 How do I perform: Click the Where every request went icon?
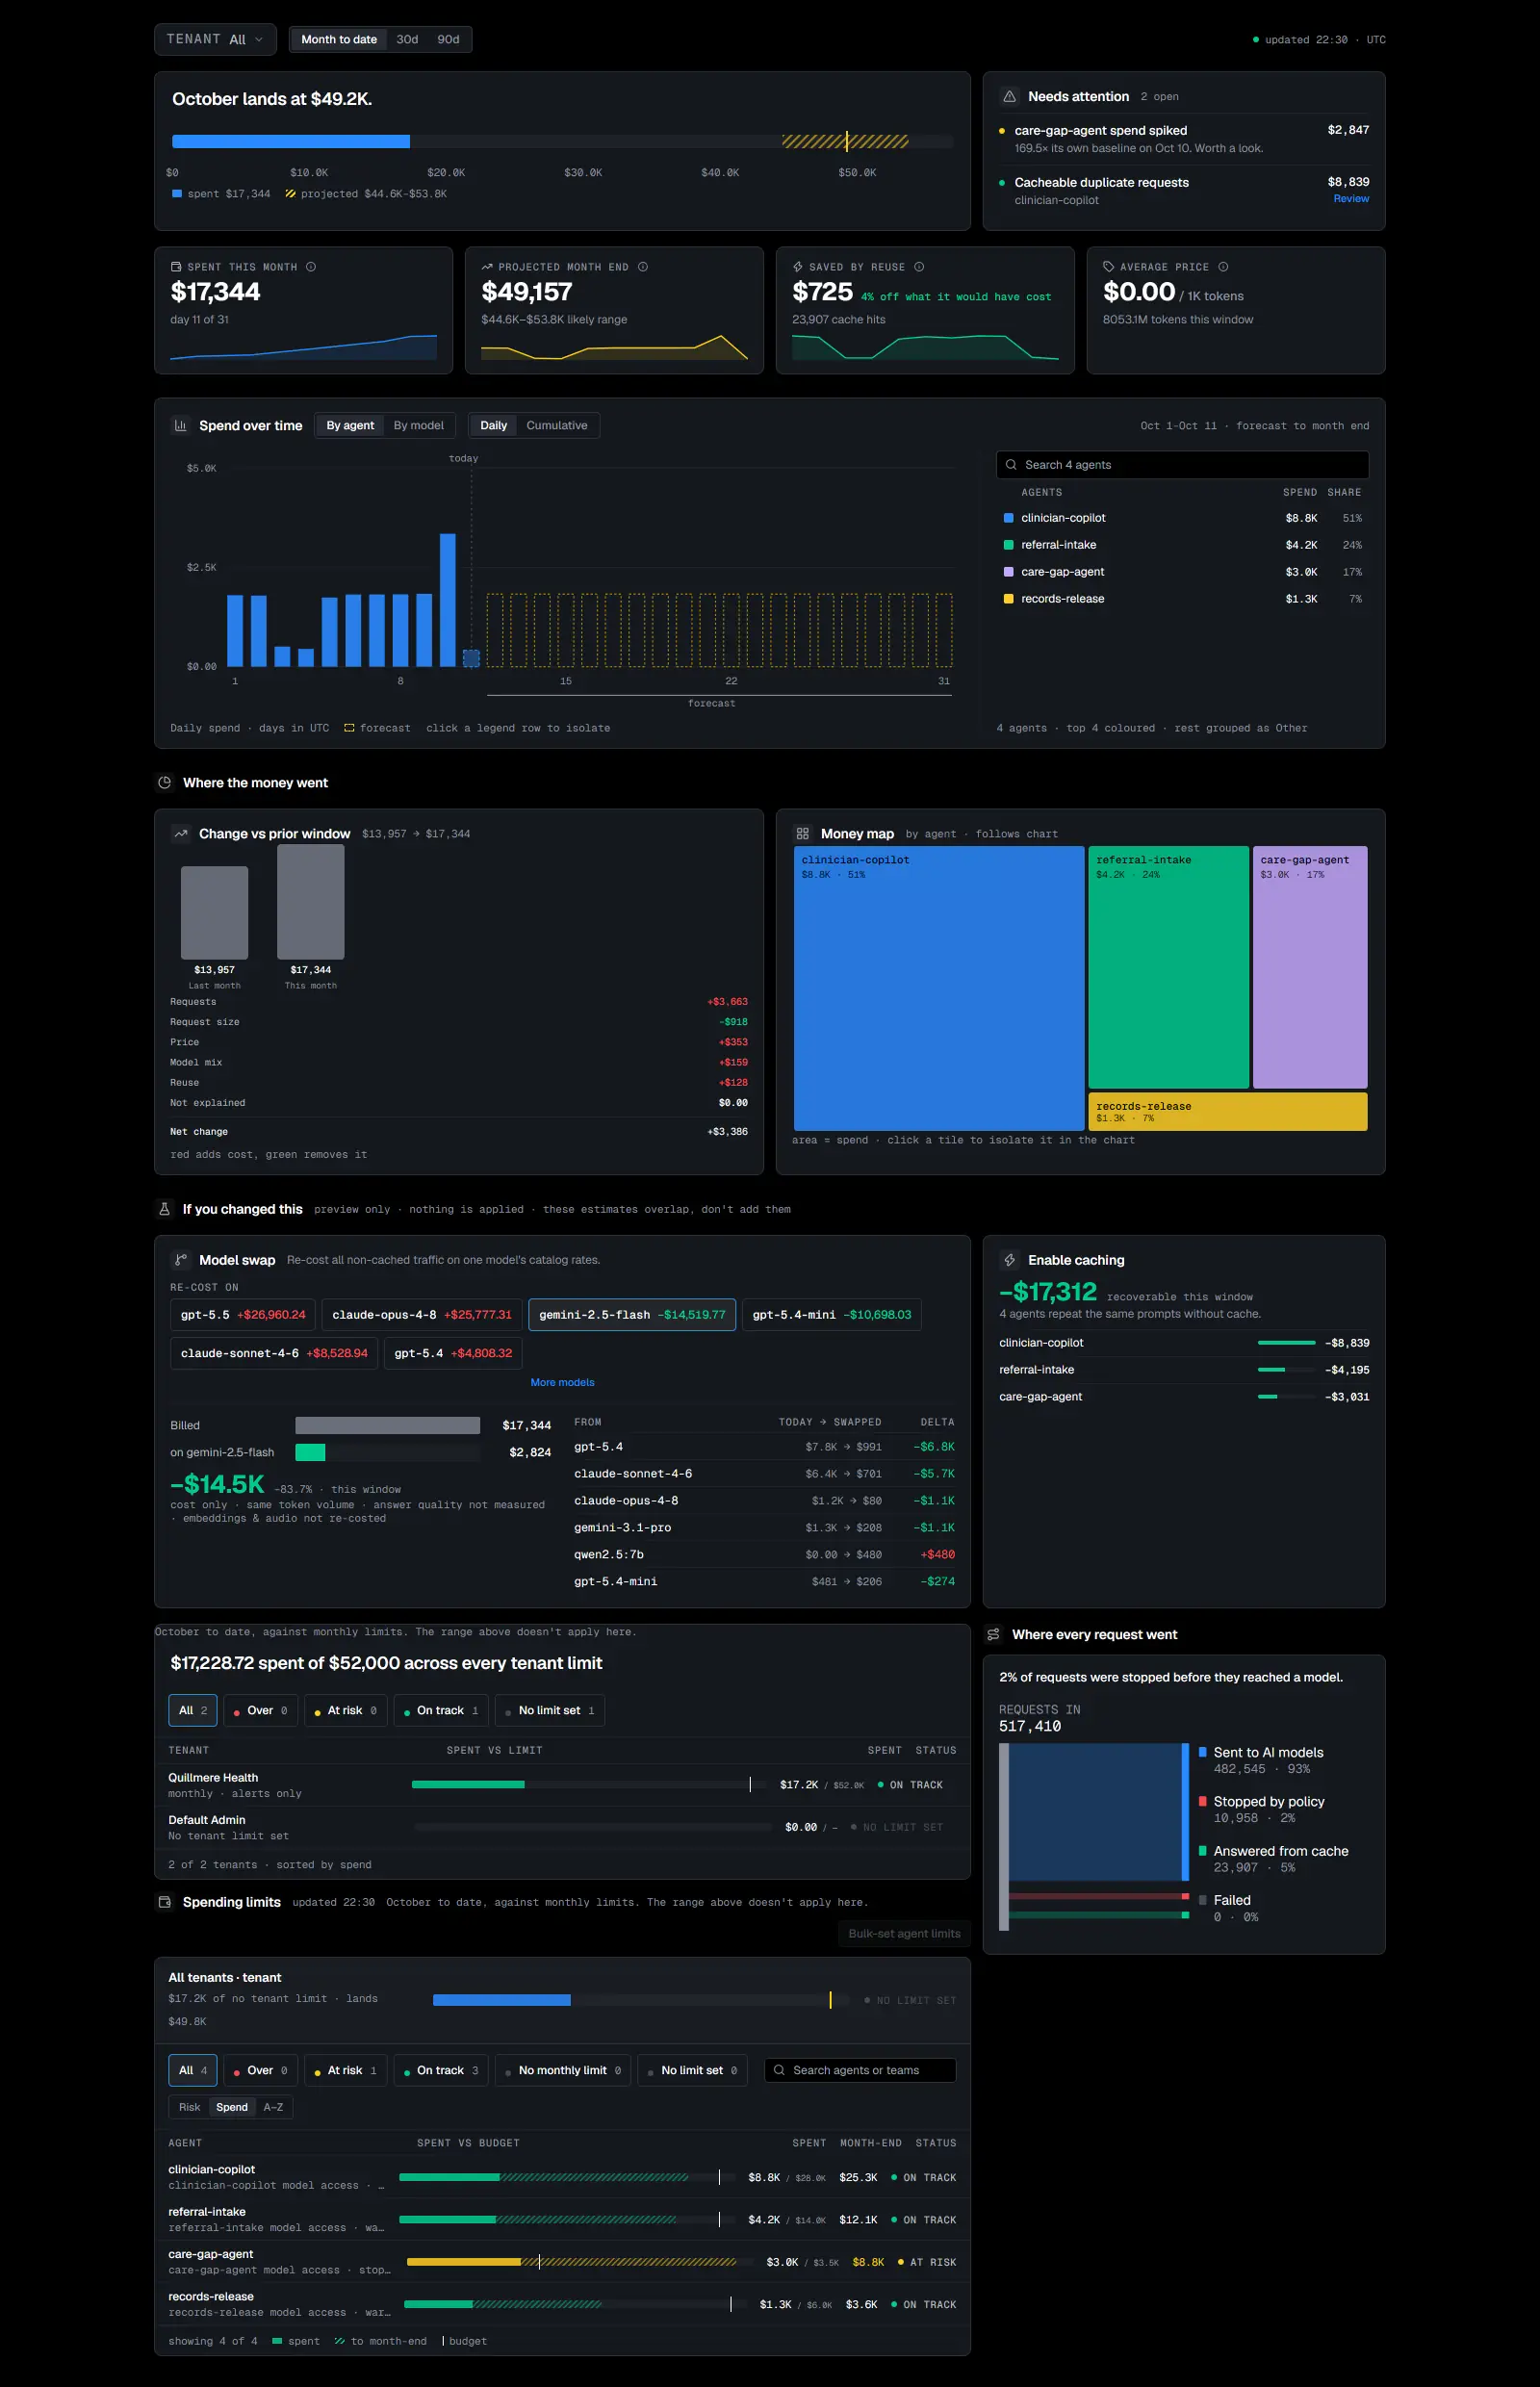[993, 1635]
